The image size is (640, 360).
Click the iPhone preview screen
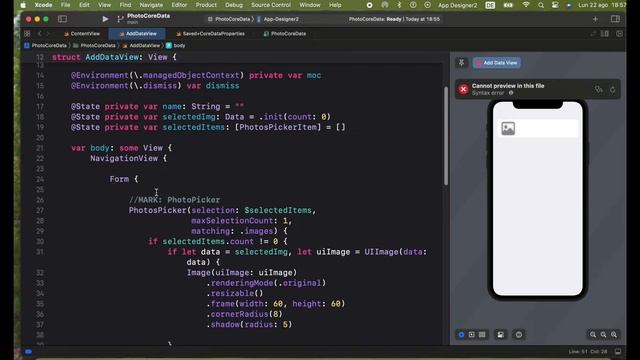(538, 199)
